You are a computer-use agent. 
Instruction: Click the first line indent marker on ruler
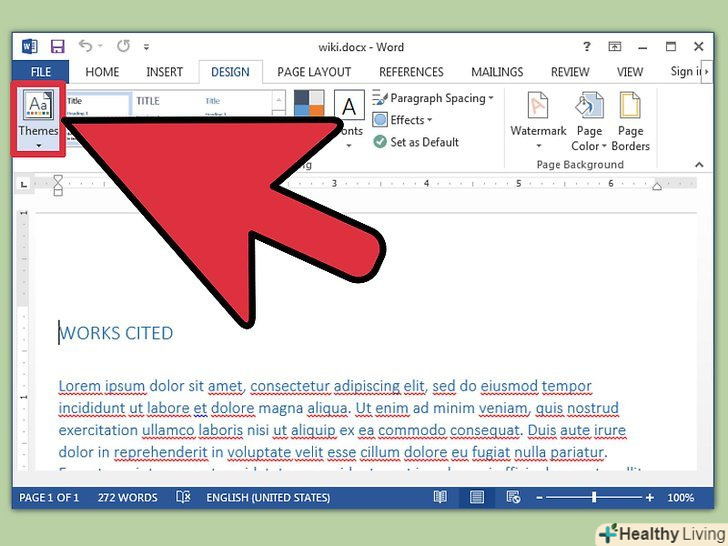[x=58, y=179]
